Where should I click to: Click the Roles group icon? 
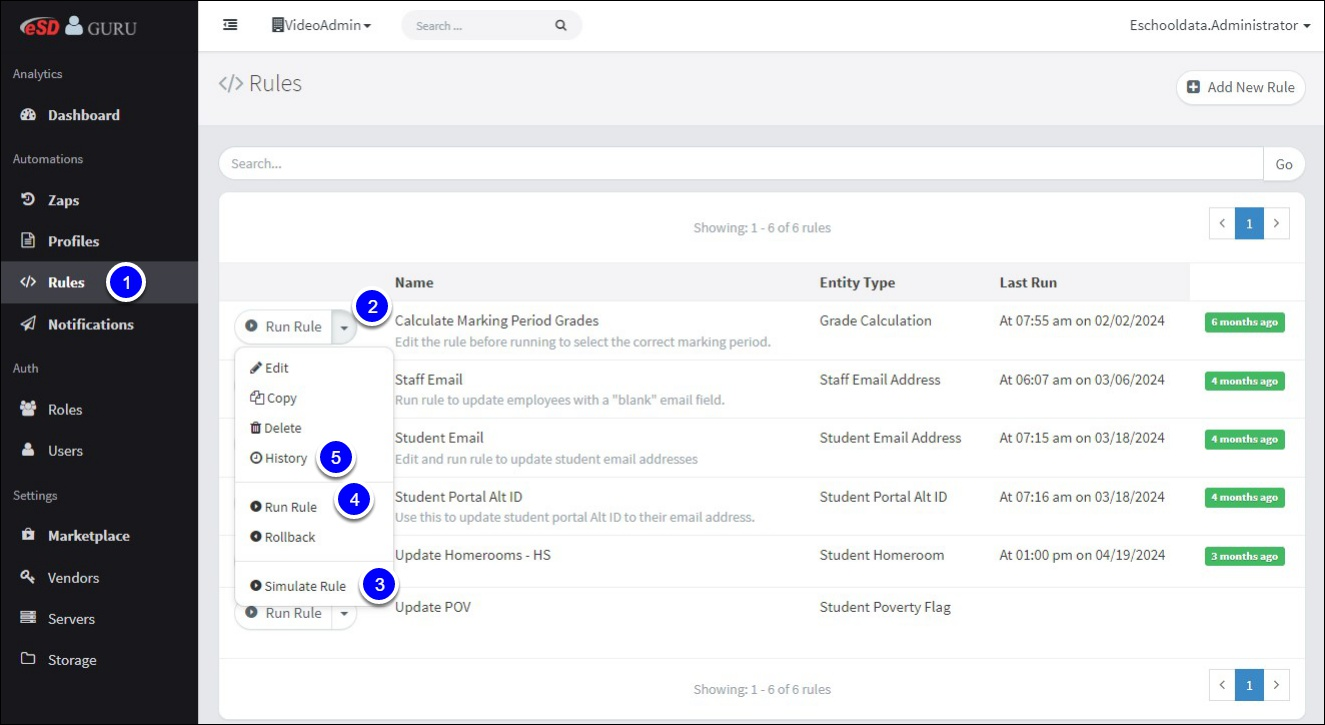coord(28,409)
